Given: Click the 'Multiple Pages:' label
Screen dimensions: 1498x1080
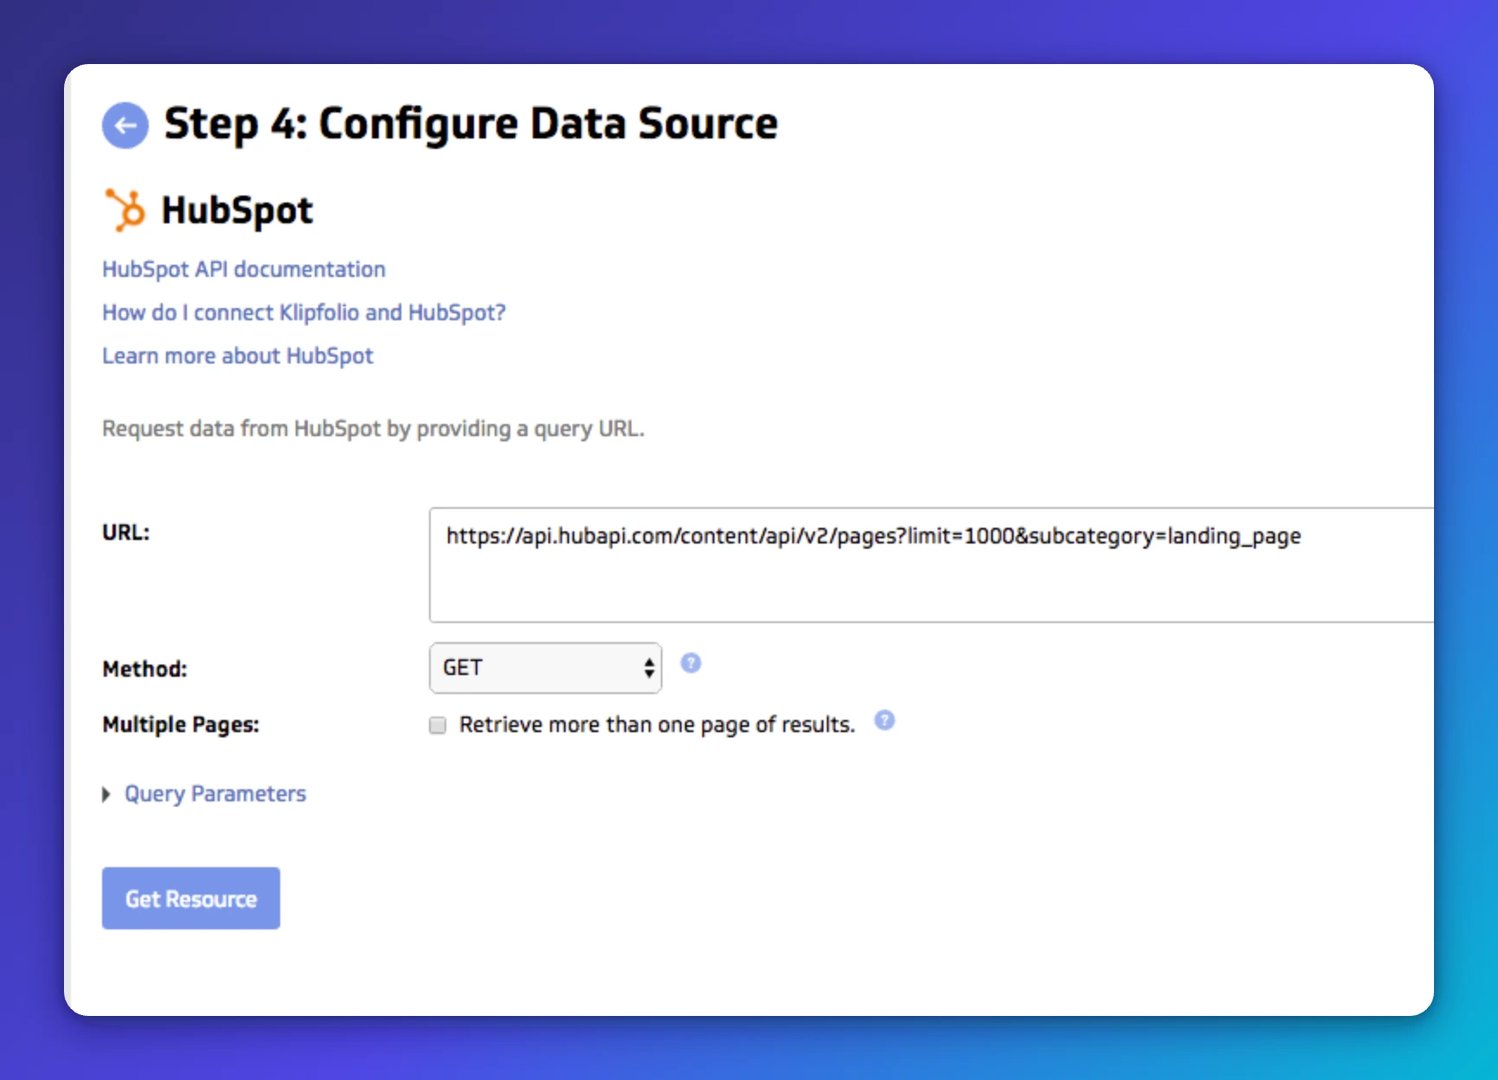Looking at the screenshot, I should tap(181, 725).
